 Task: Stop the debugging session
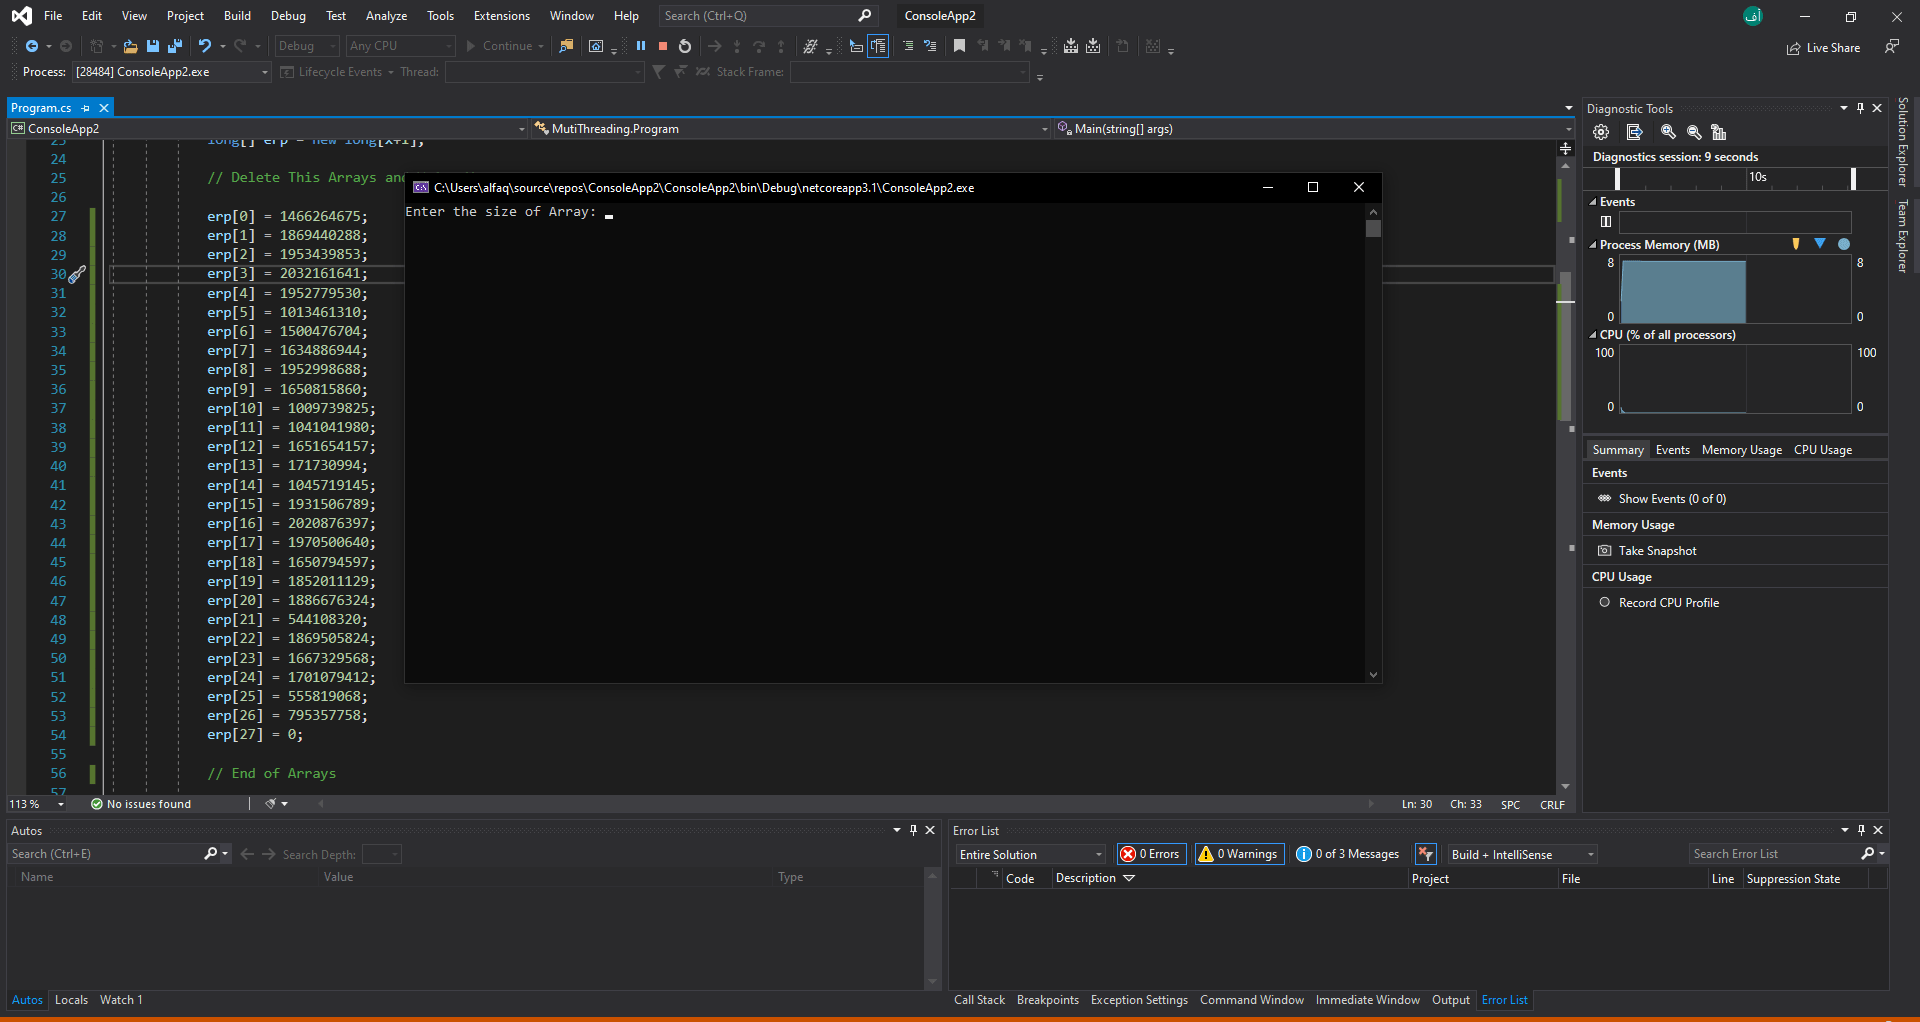[x=662, y=46]
